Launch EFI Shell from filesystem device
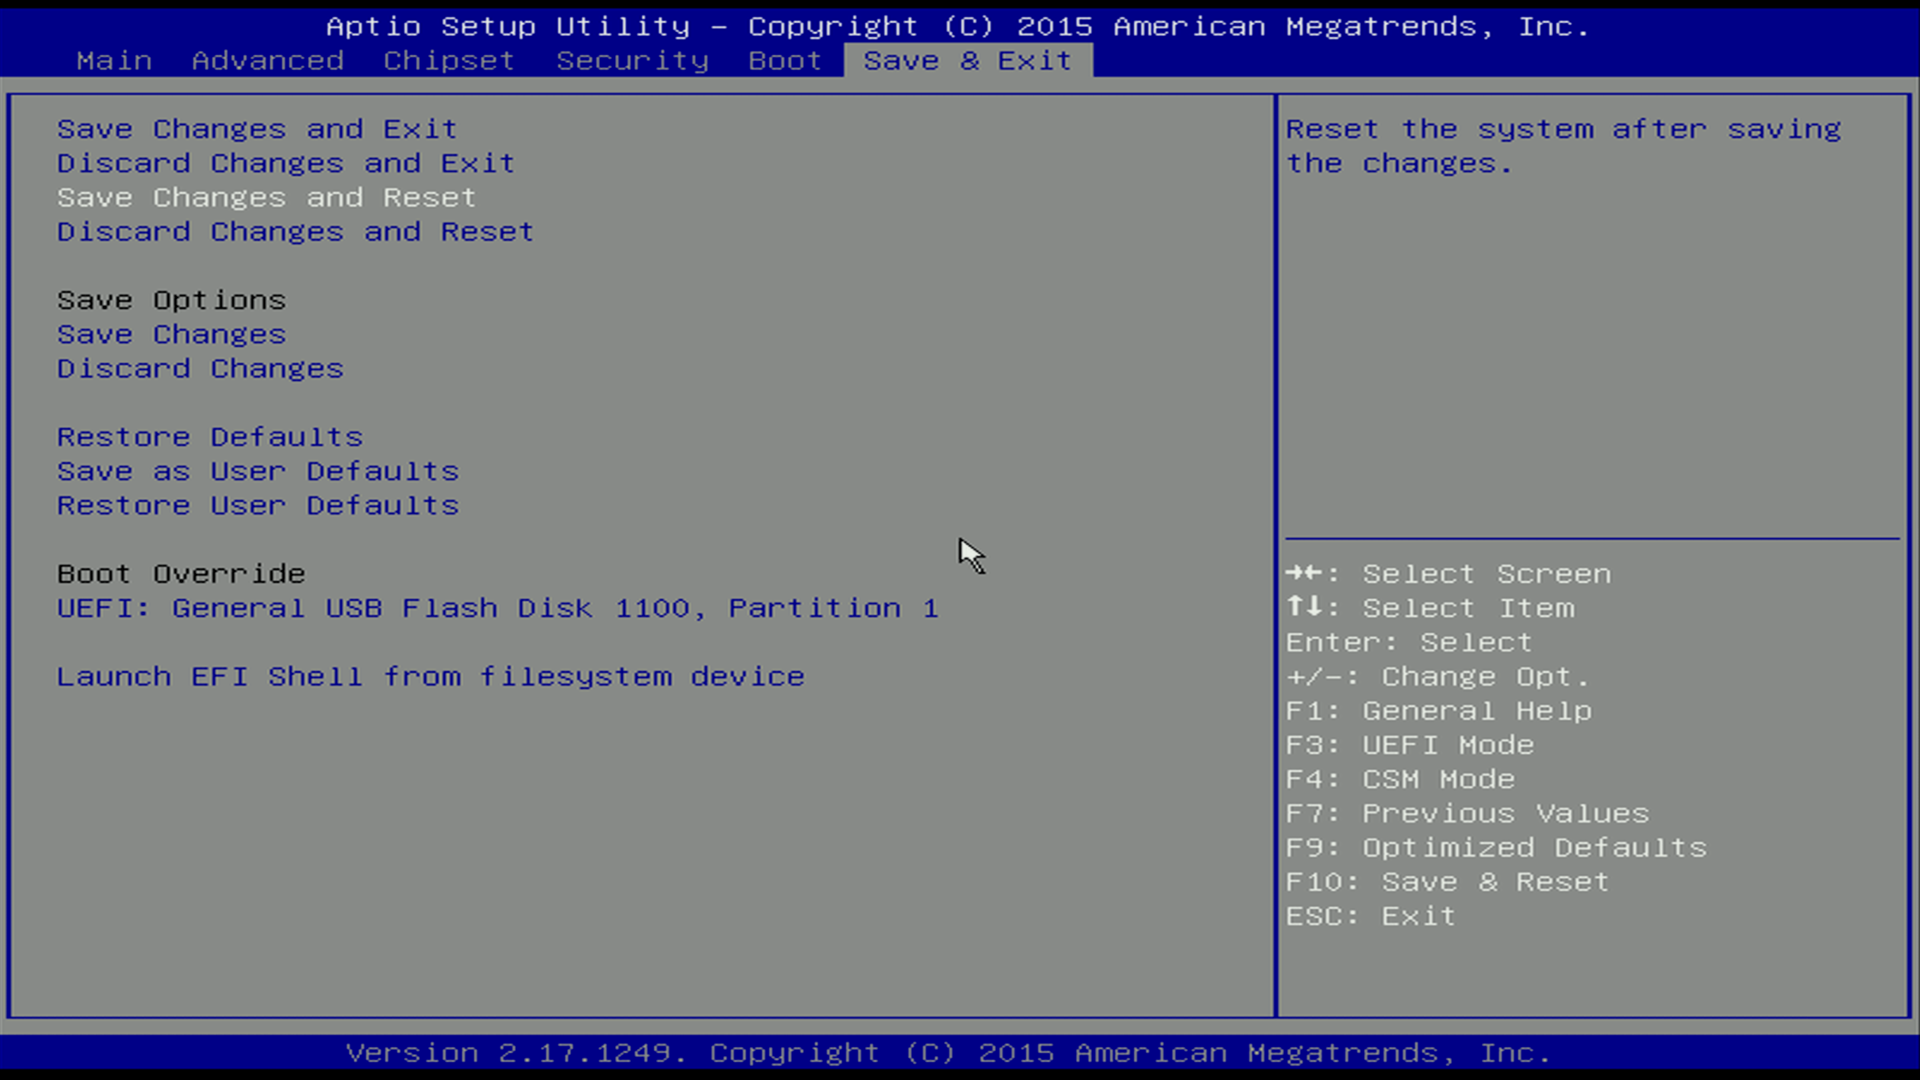The width and height of the screenshot is (1920, 1080). coord(430,676)
